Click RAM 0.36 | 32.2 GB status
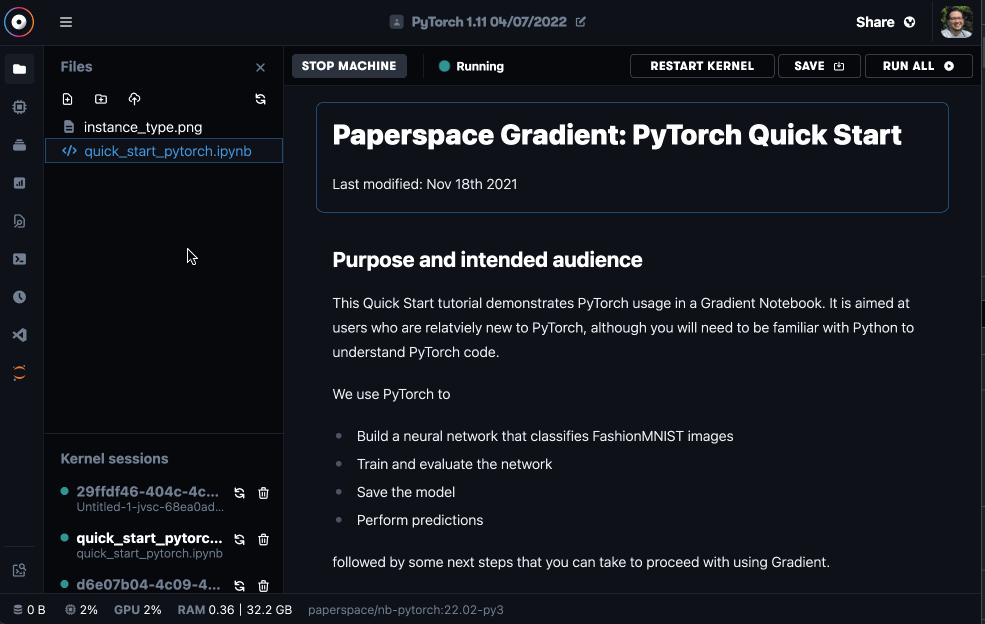 click(235, 610)
